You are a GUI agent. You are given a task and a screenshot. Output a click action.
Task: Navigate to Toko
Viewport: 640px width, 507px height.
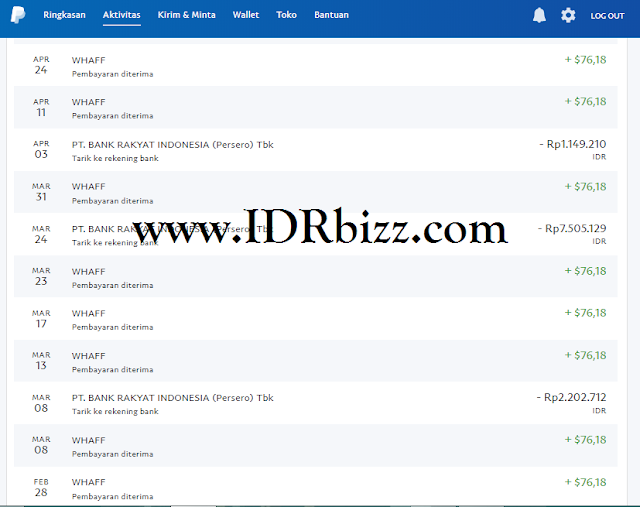[286, 15]
